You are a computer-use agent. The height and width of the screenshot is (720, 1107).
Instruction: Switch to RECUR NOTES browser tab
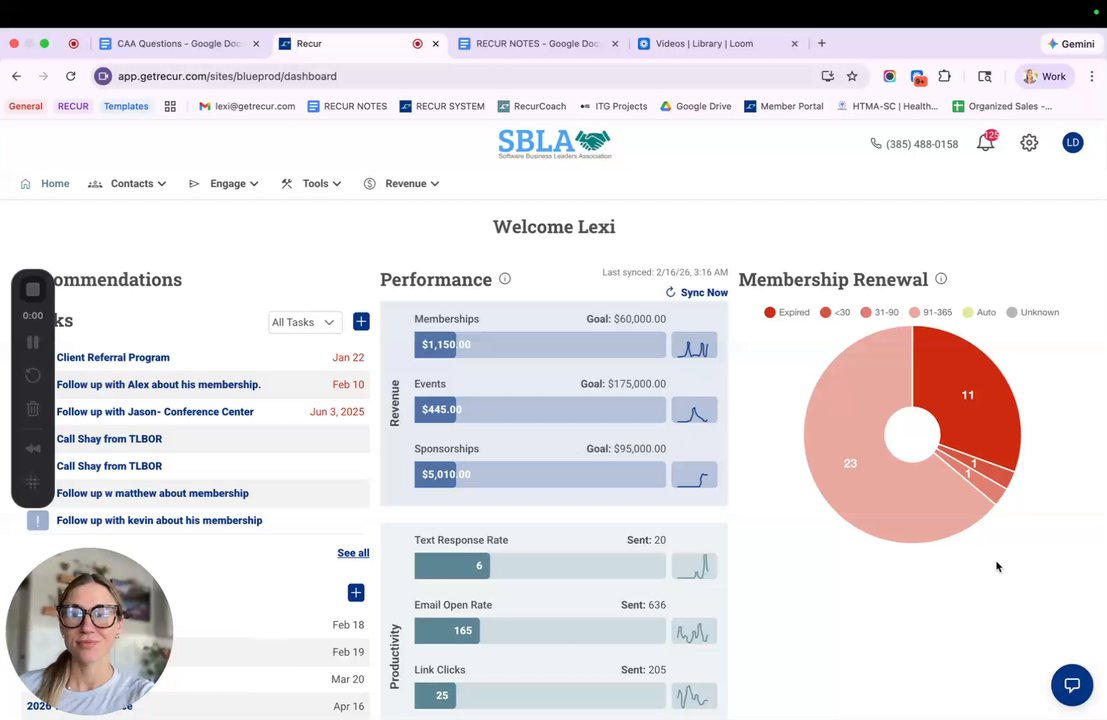point(538,44)
